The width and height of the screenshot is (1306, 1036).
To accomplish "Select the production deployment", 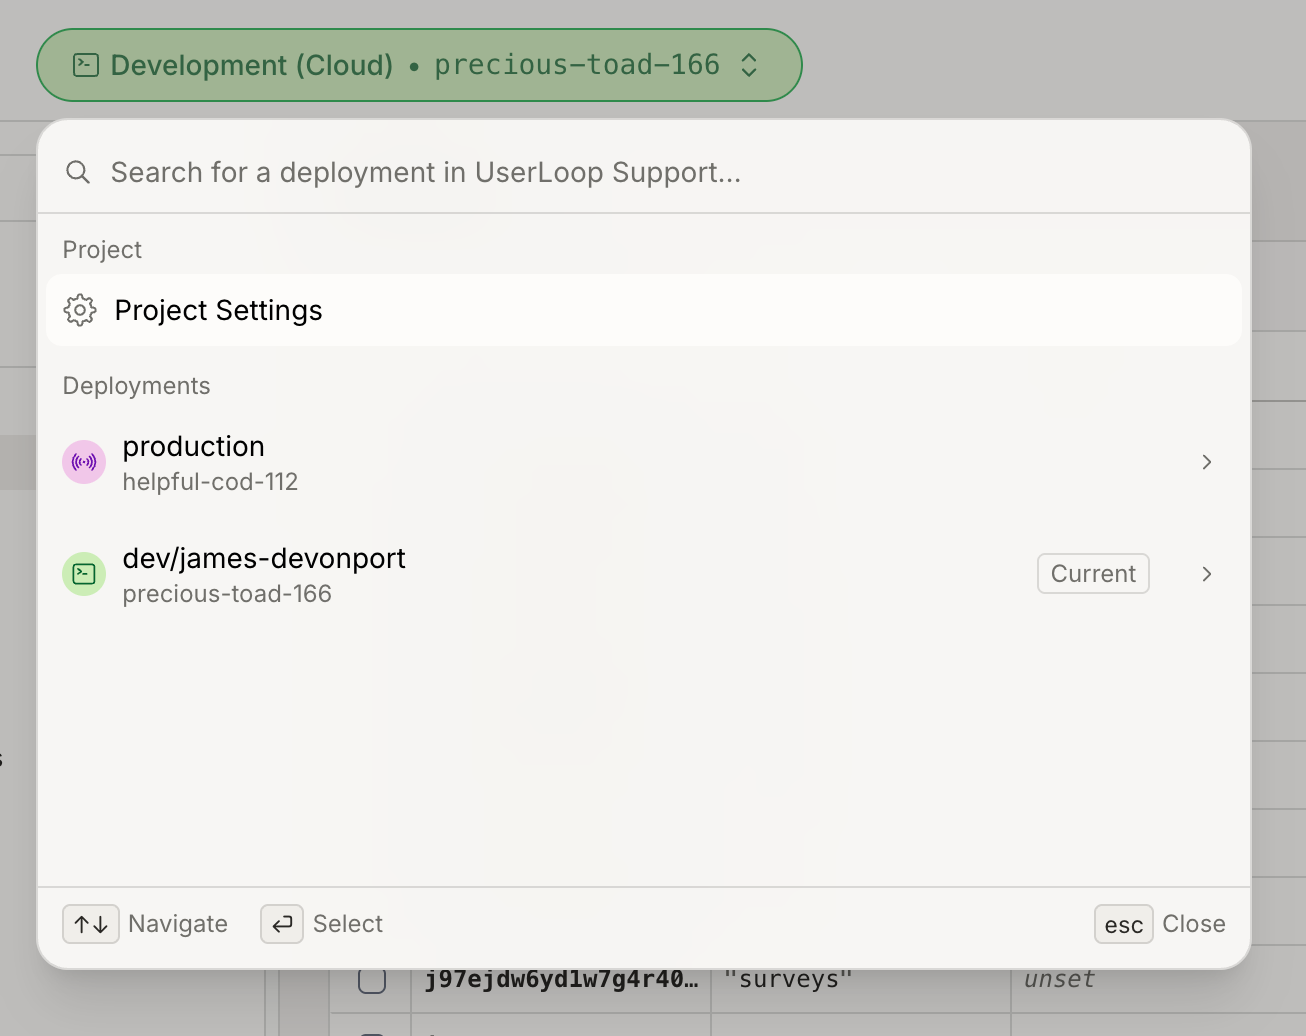I will point(644,462).
